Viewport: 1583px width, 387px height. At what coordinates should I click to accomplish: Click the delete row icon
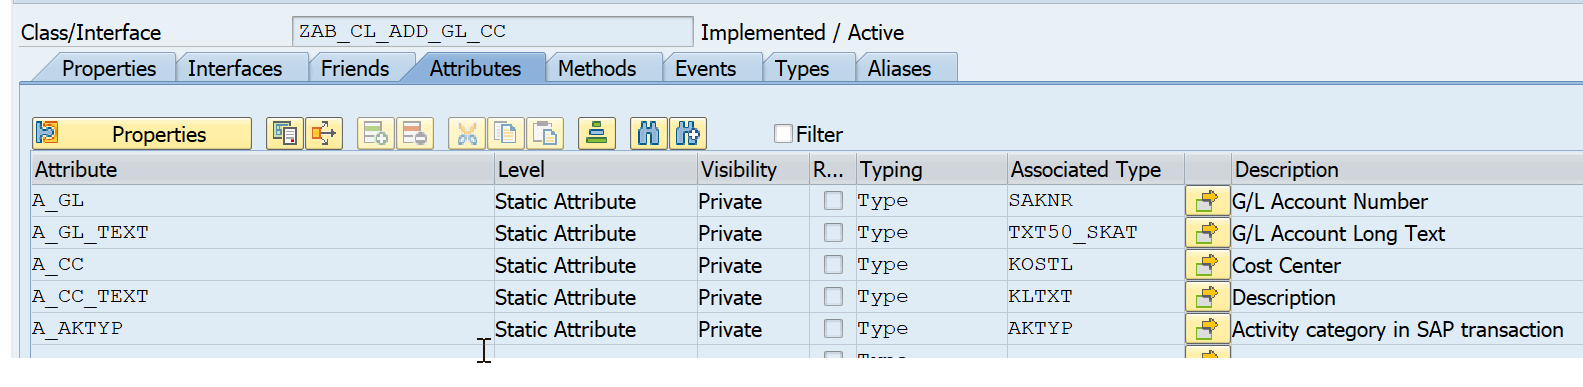(415, 134)
